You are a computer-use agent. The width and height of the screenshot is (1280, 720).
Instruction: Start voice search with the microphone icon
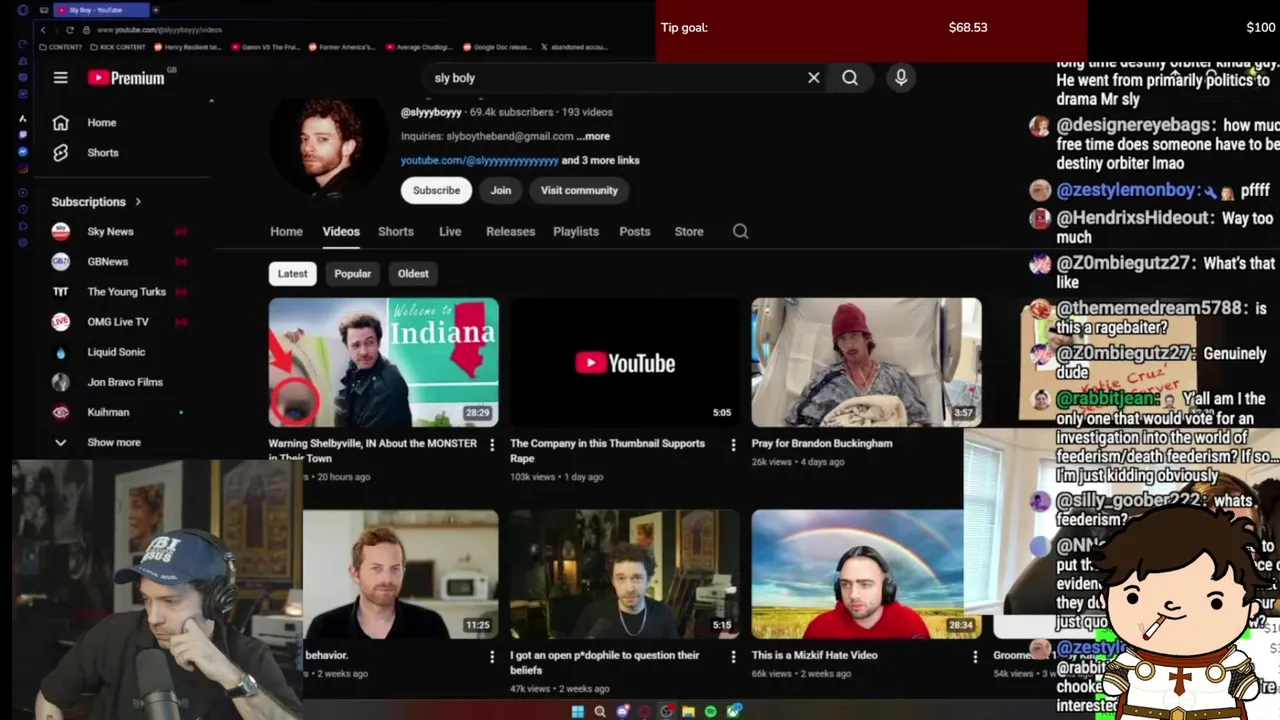pyautogui.click(x=901, y=78)
